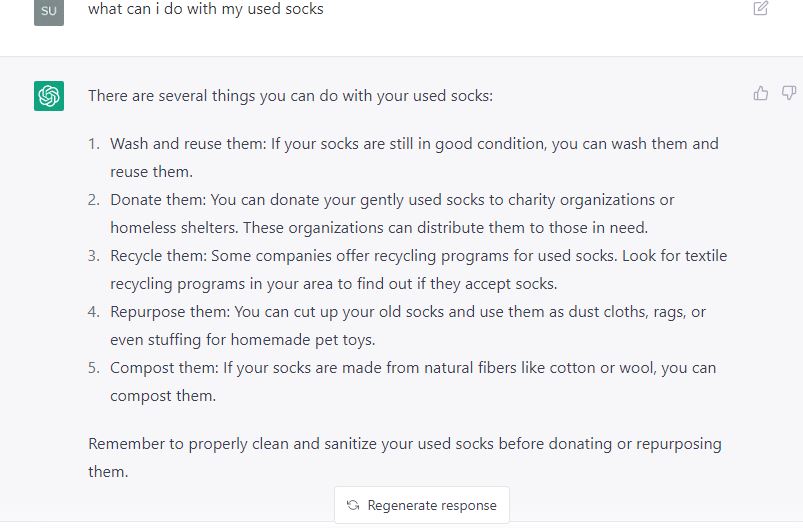Click the edit message pencil icon
The height and width of the screenshot is (528, 803).
tap(761, 9)
